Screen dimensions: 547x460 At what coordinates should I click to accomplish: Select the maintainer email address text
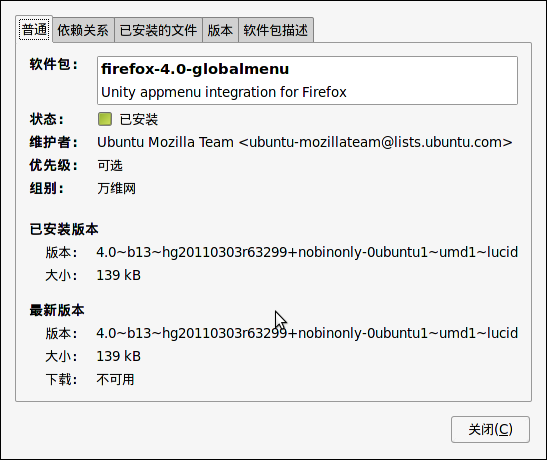(376, 142)
